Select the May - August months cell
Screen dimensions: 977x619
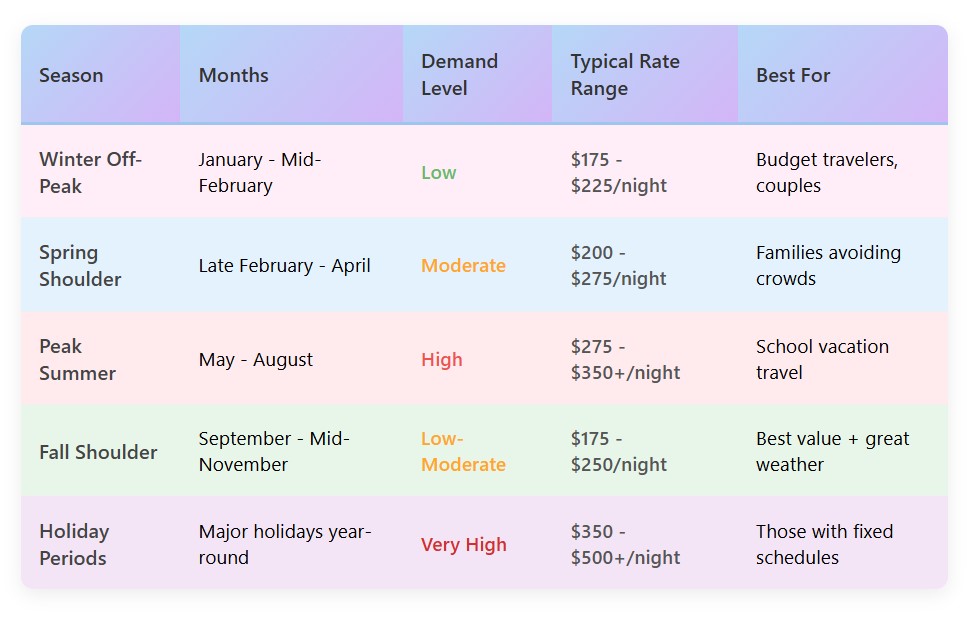point(255,360)
